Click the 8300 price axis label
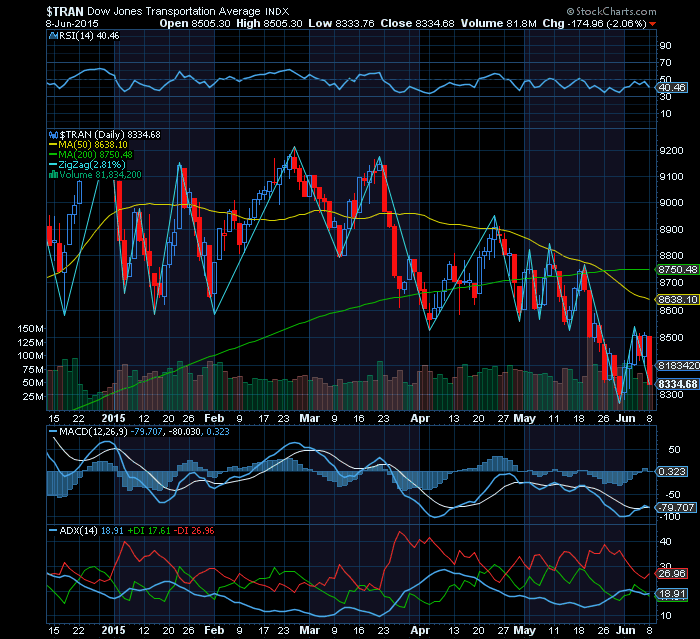 671,394
